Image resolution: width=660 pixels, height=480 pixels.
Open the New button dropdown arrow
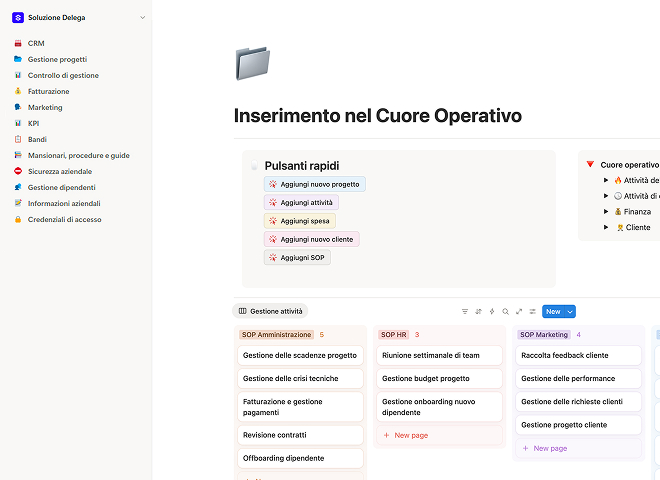(x=570, y=312)
